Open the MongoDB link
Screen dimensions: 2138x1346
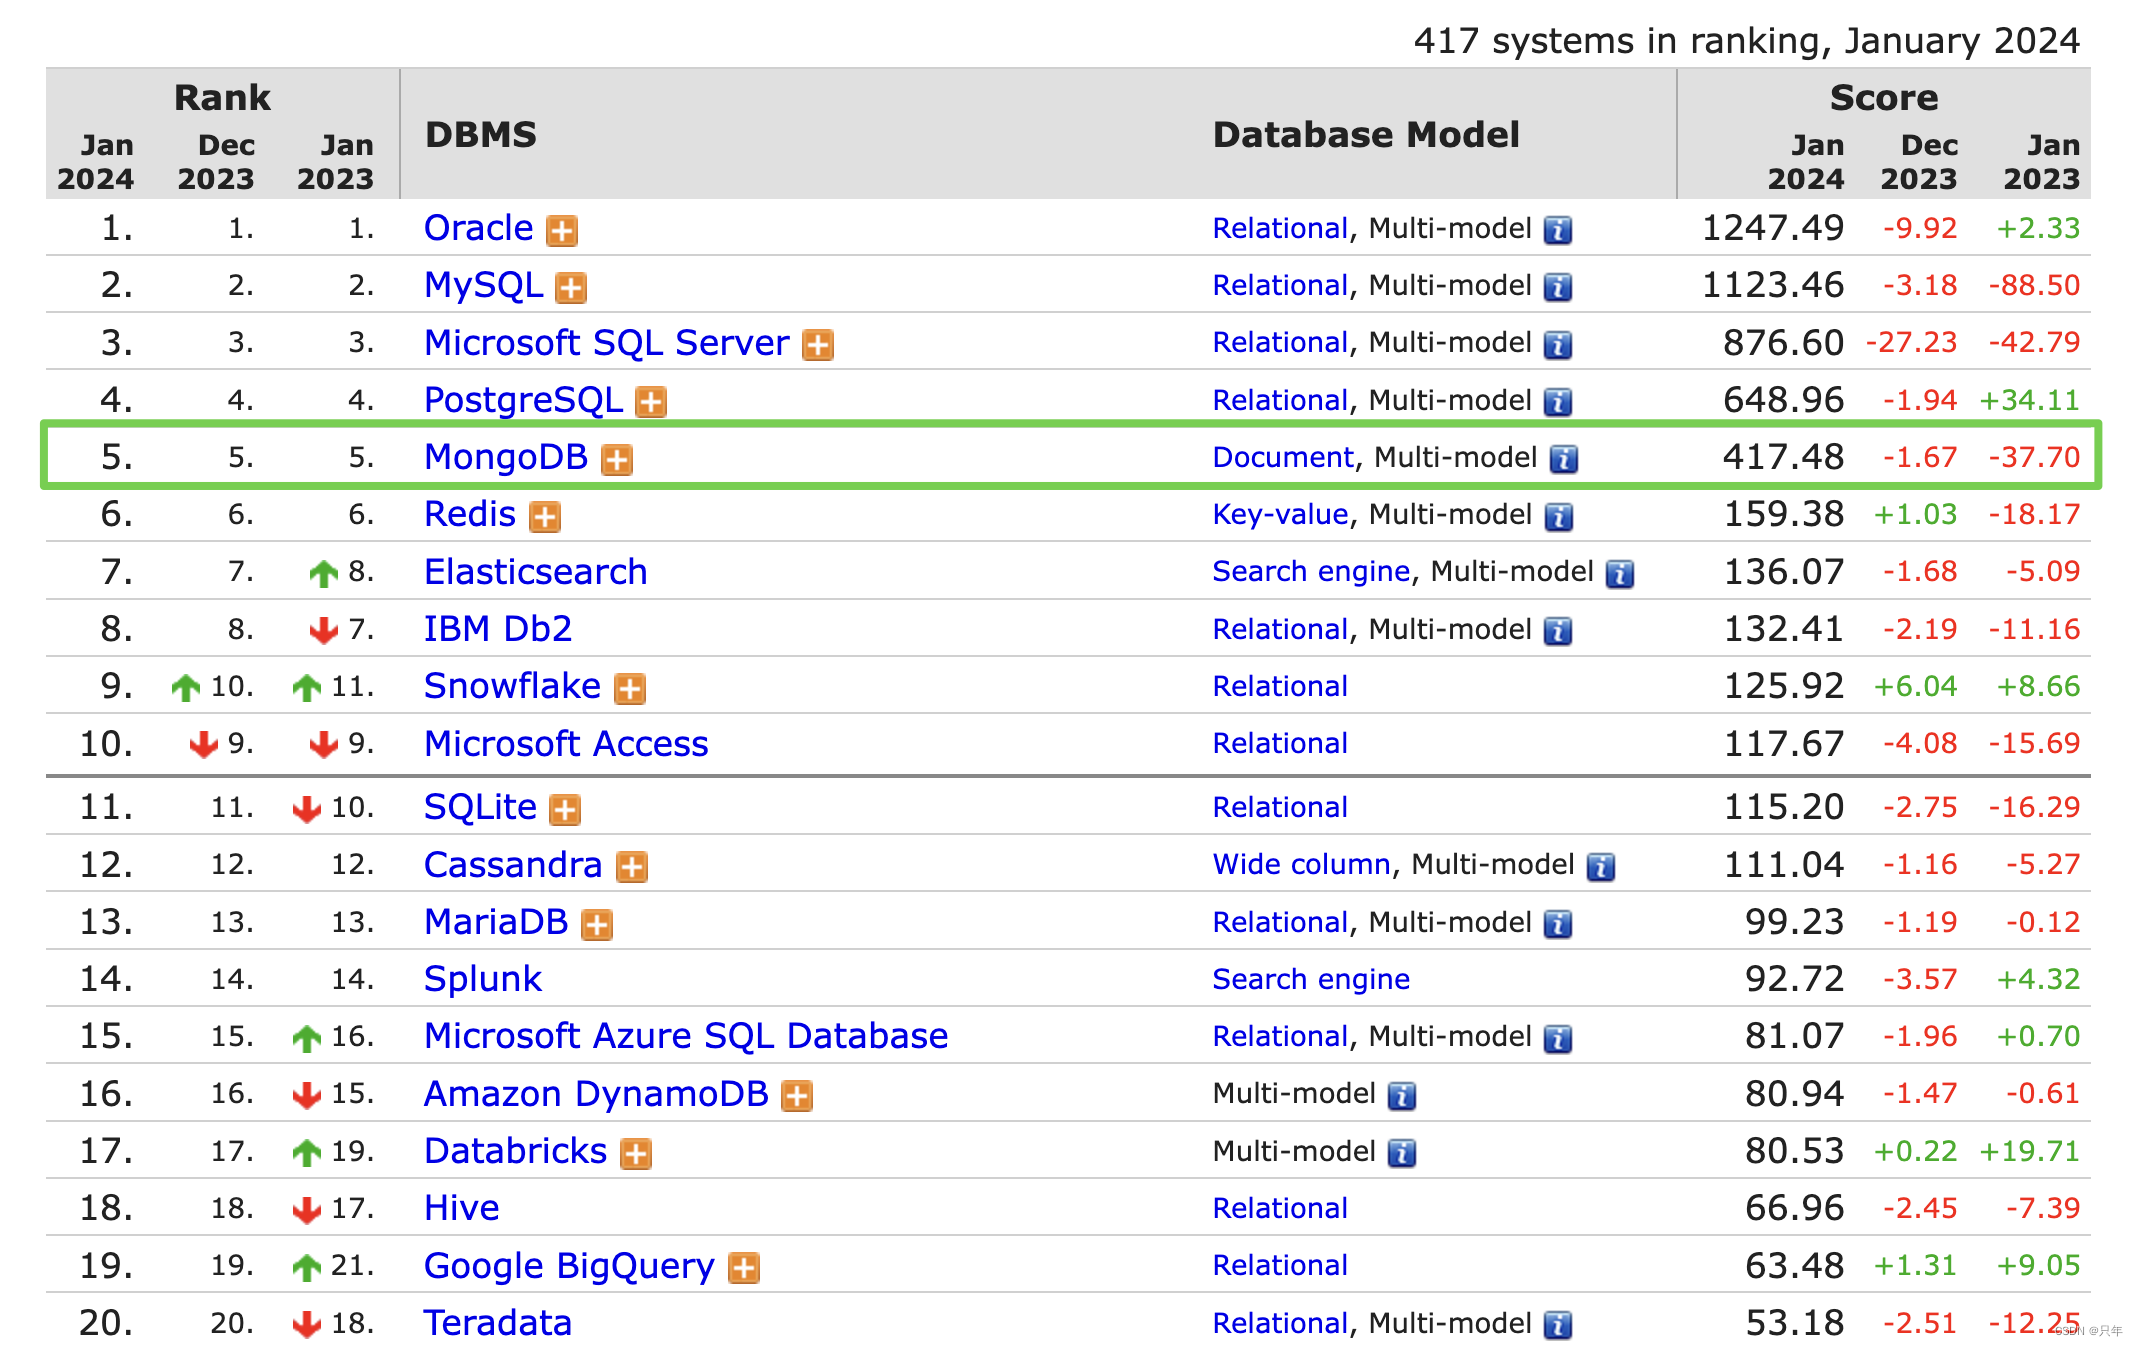(x=506, y=457)
